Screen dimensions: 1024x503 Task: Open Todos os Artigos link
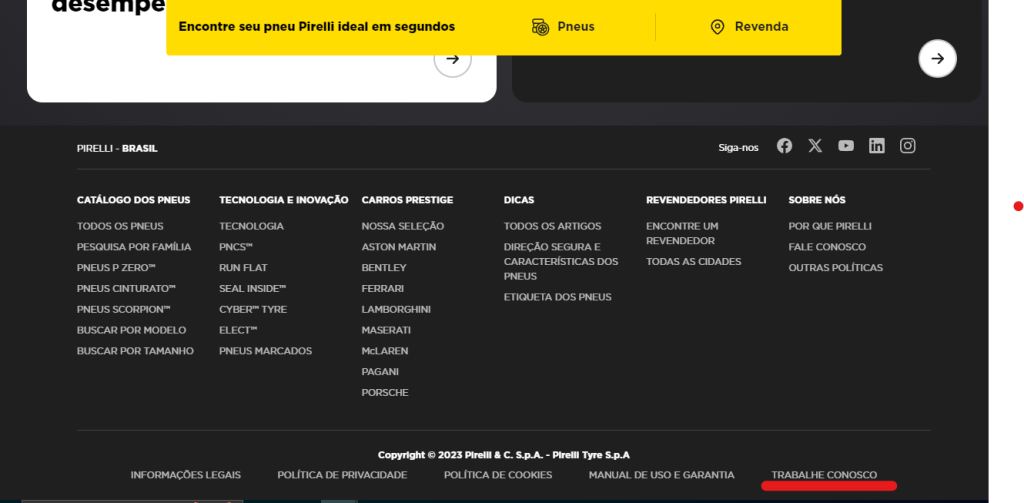[552, 226]
